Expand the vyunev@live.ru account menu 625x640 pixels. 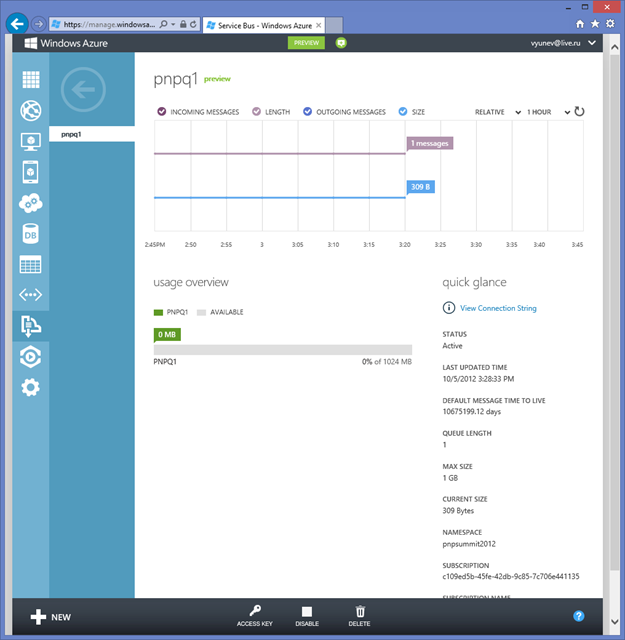pyautogui.click(x=563, y=43)
